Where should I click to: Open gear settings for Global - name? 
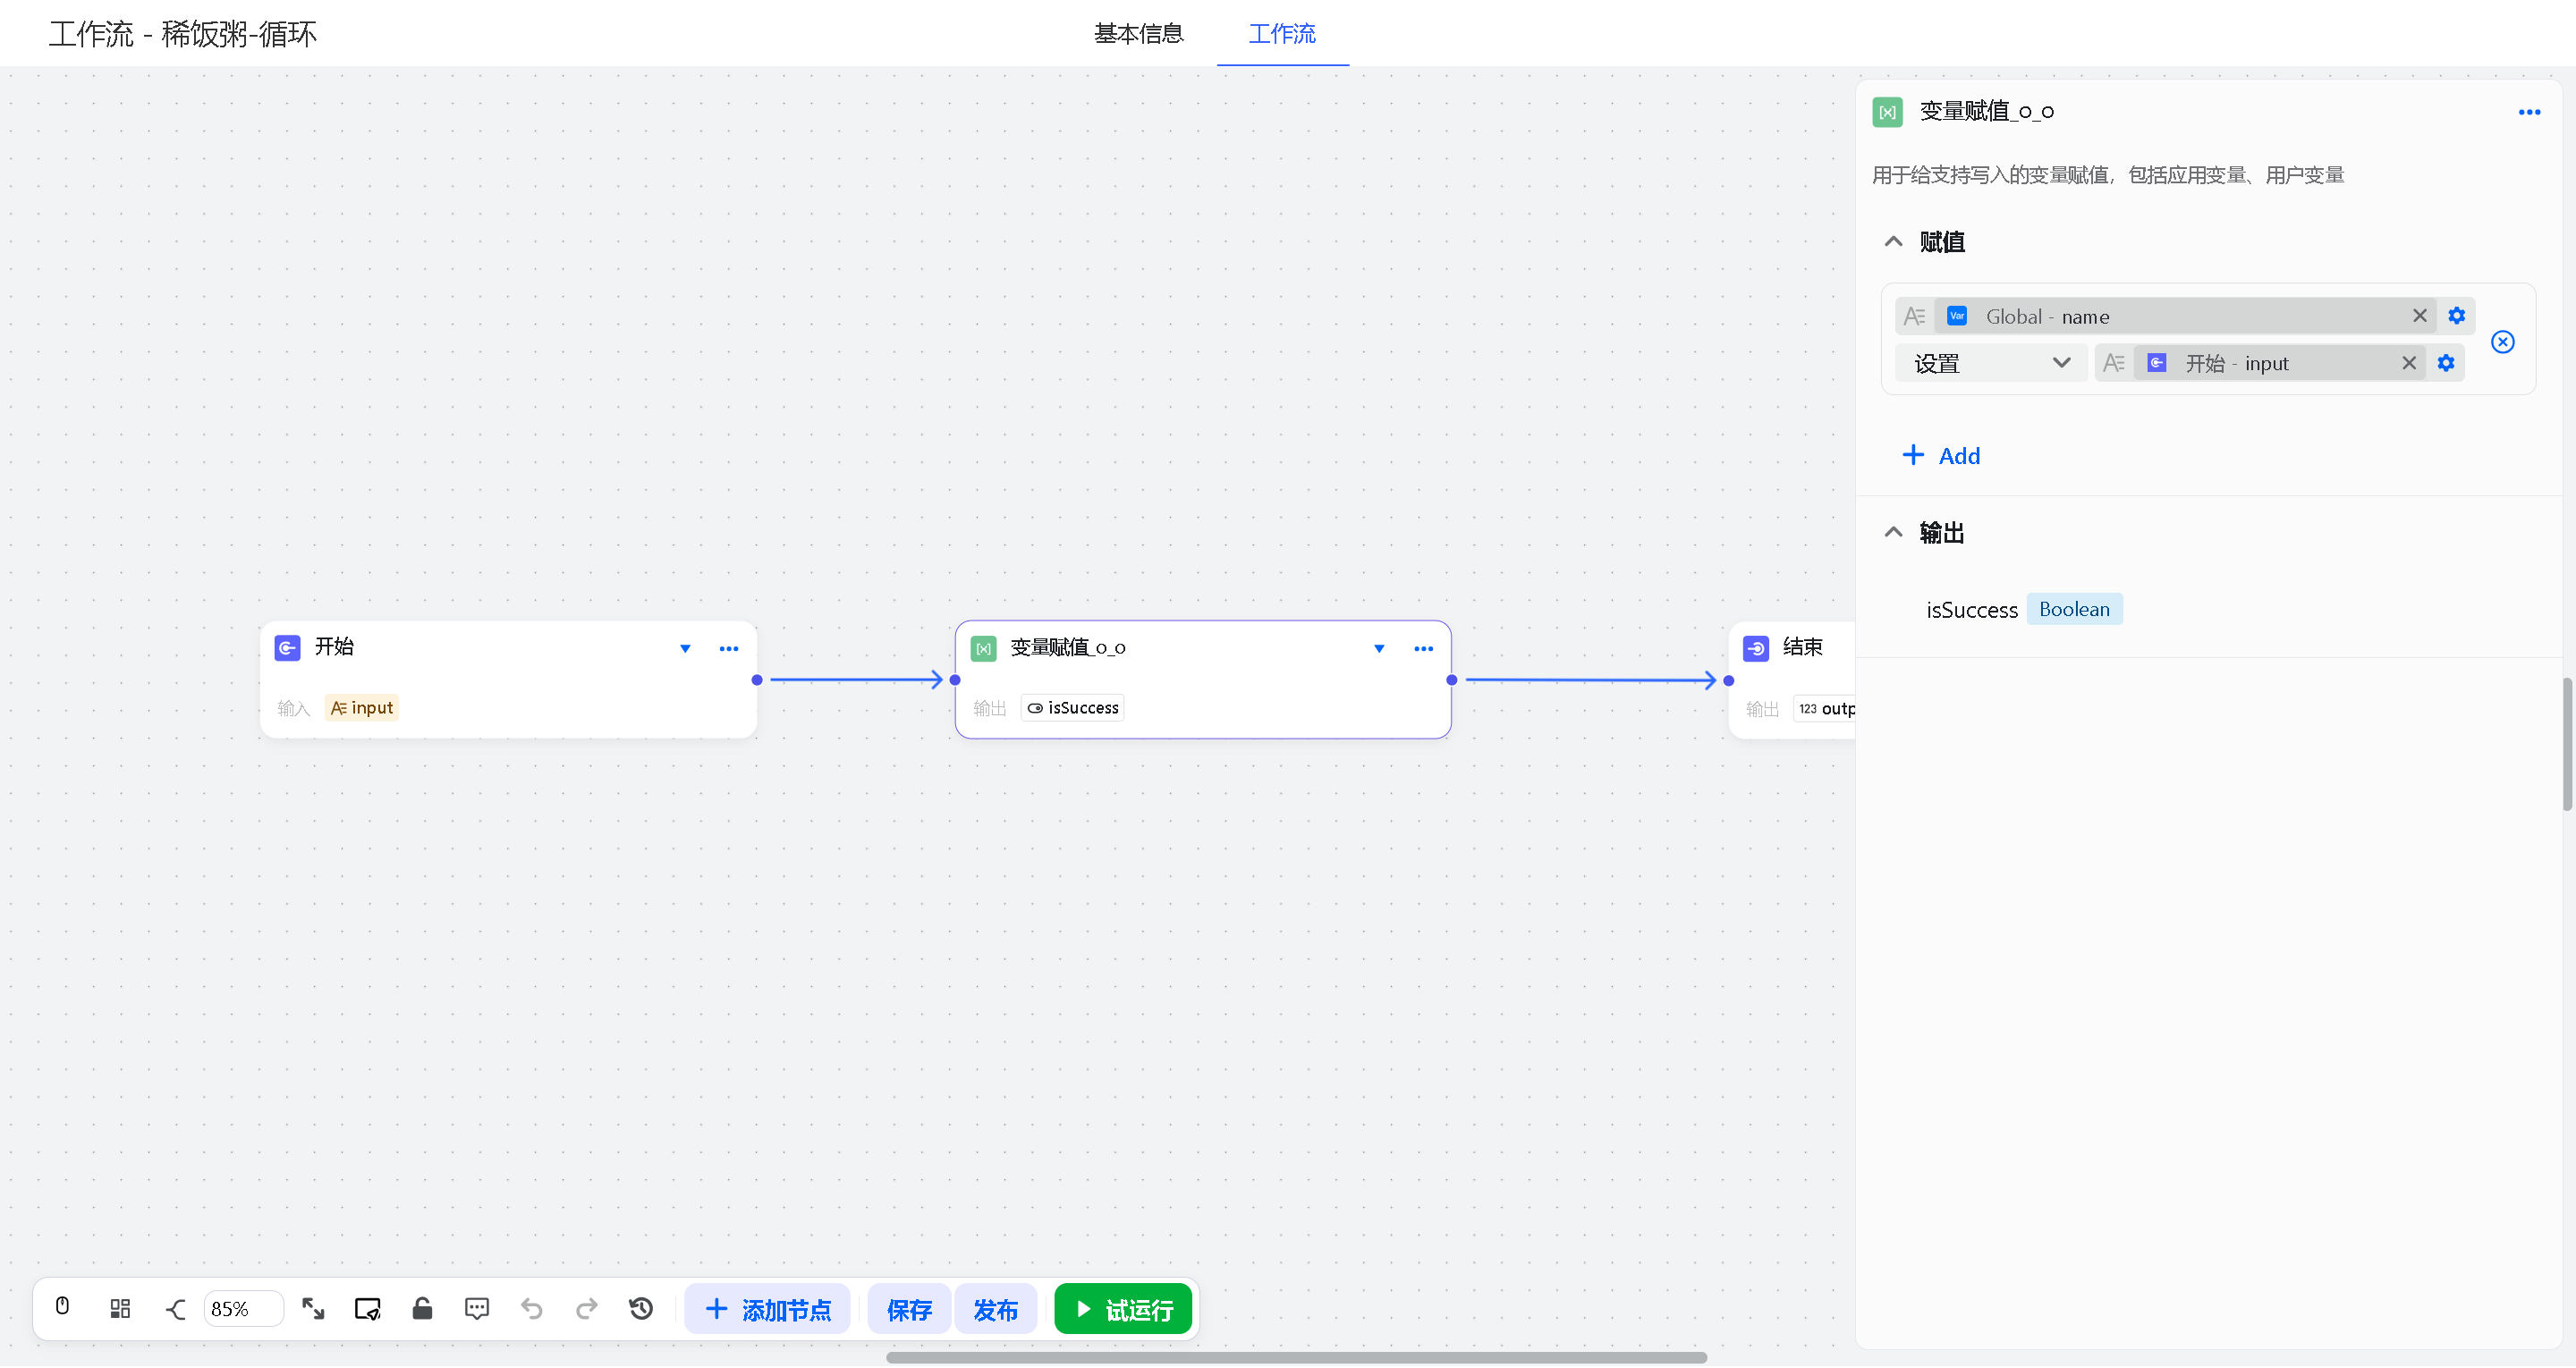(2456, 316)
